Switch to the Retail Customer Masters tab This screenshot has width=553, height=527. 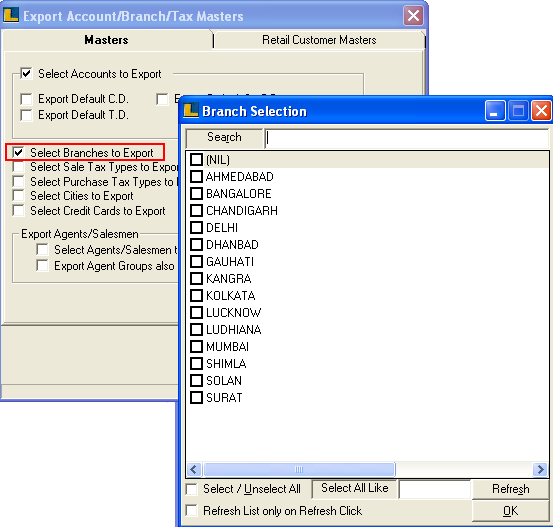click(319, 40)
